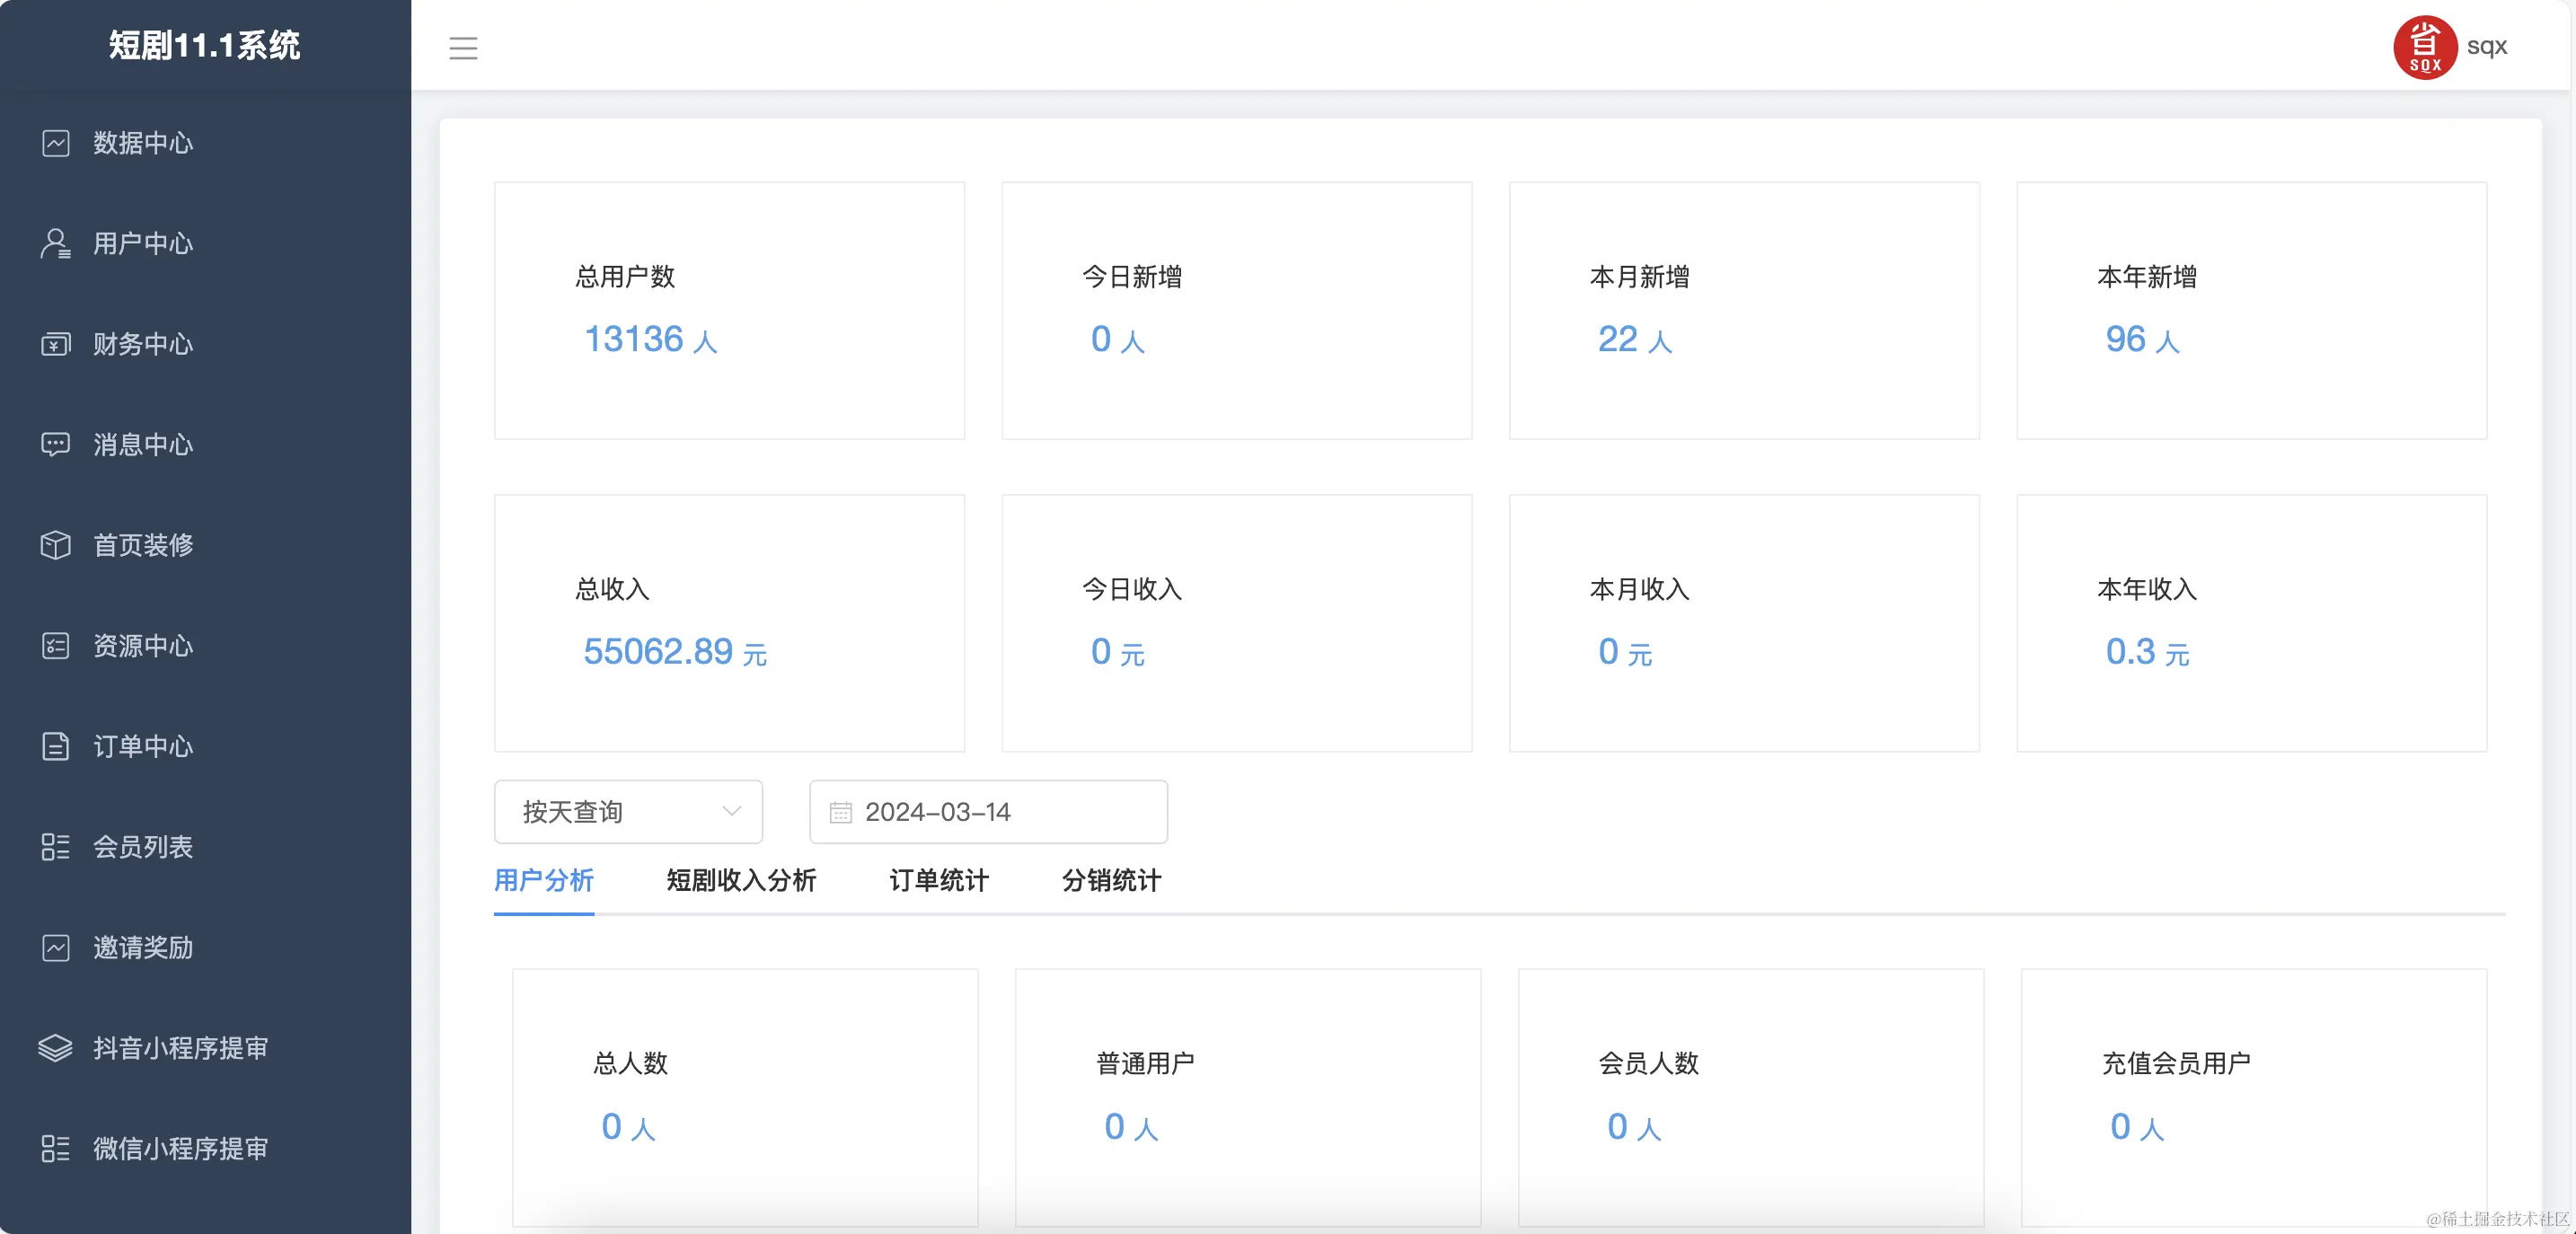Switch to the 短剧收入分析 tab

tap(740, 881)
